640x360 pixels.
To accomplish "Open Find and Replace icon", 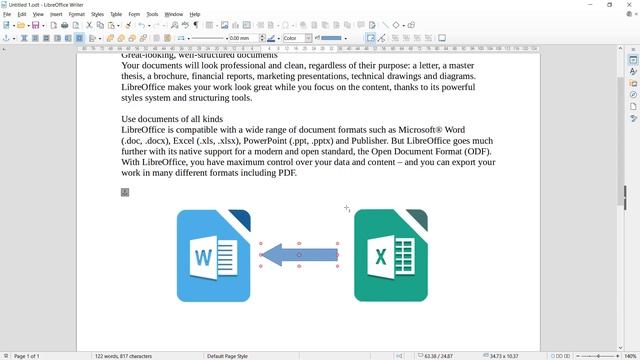I will coord(175,25).
